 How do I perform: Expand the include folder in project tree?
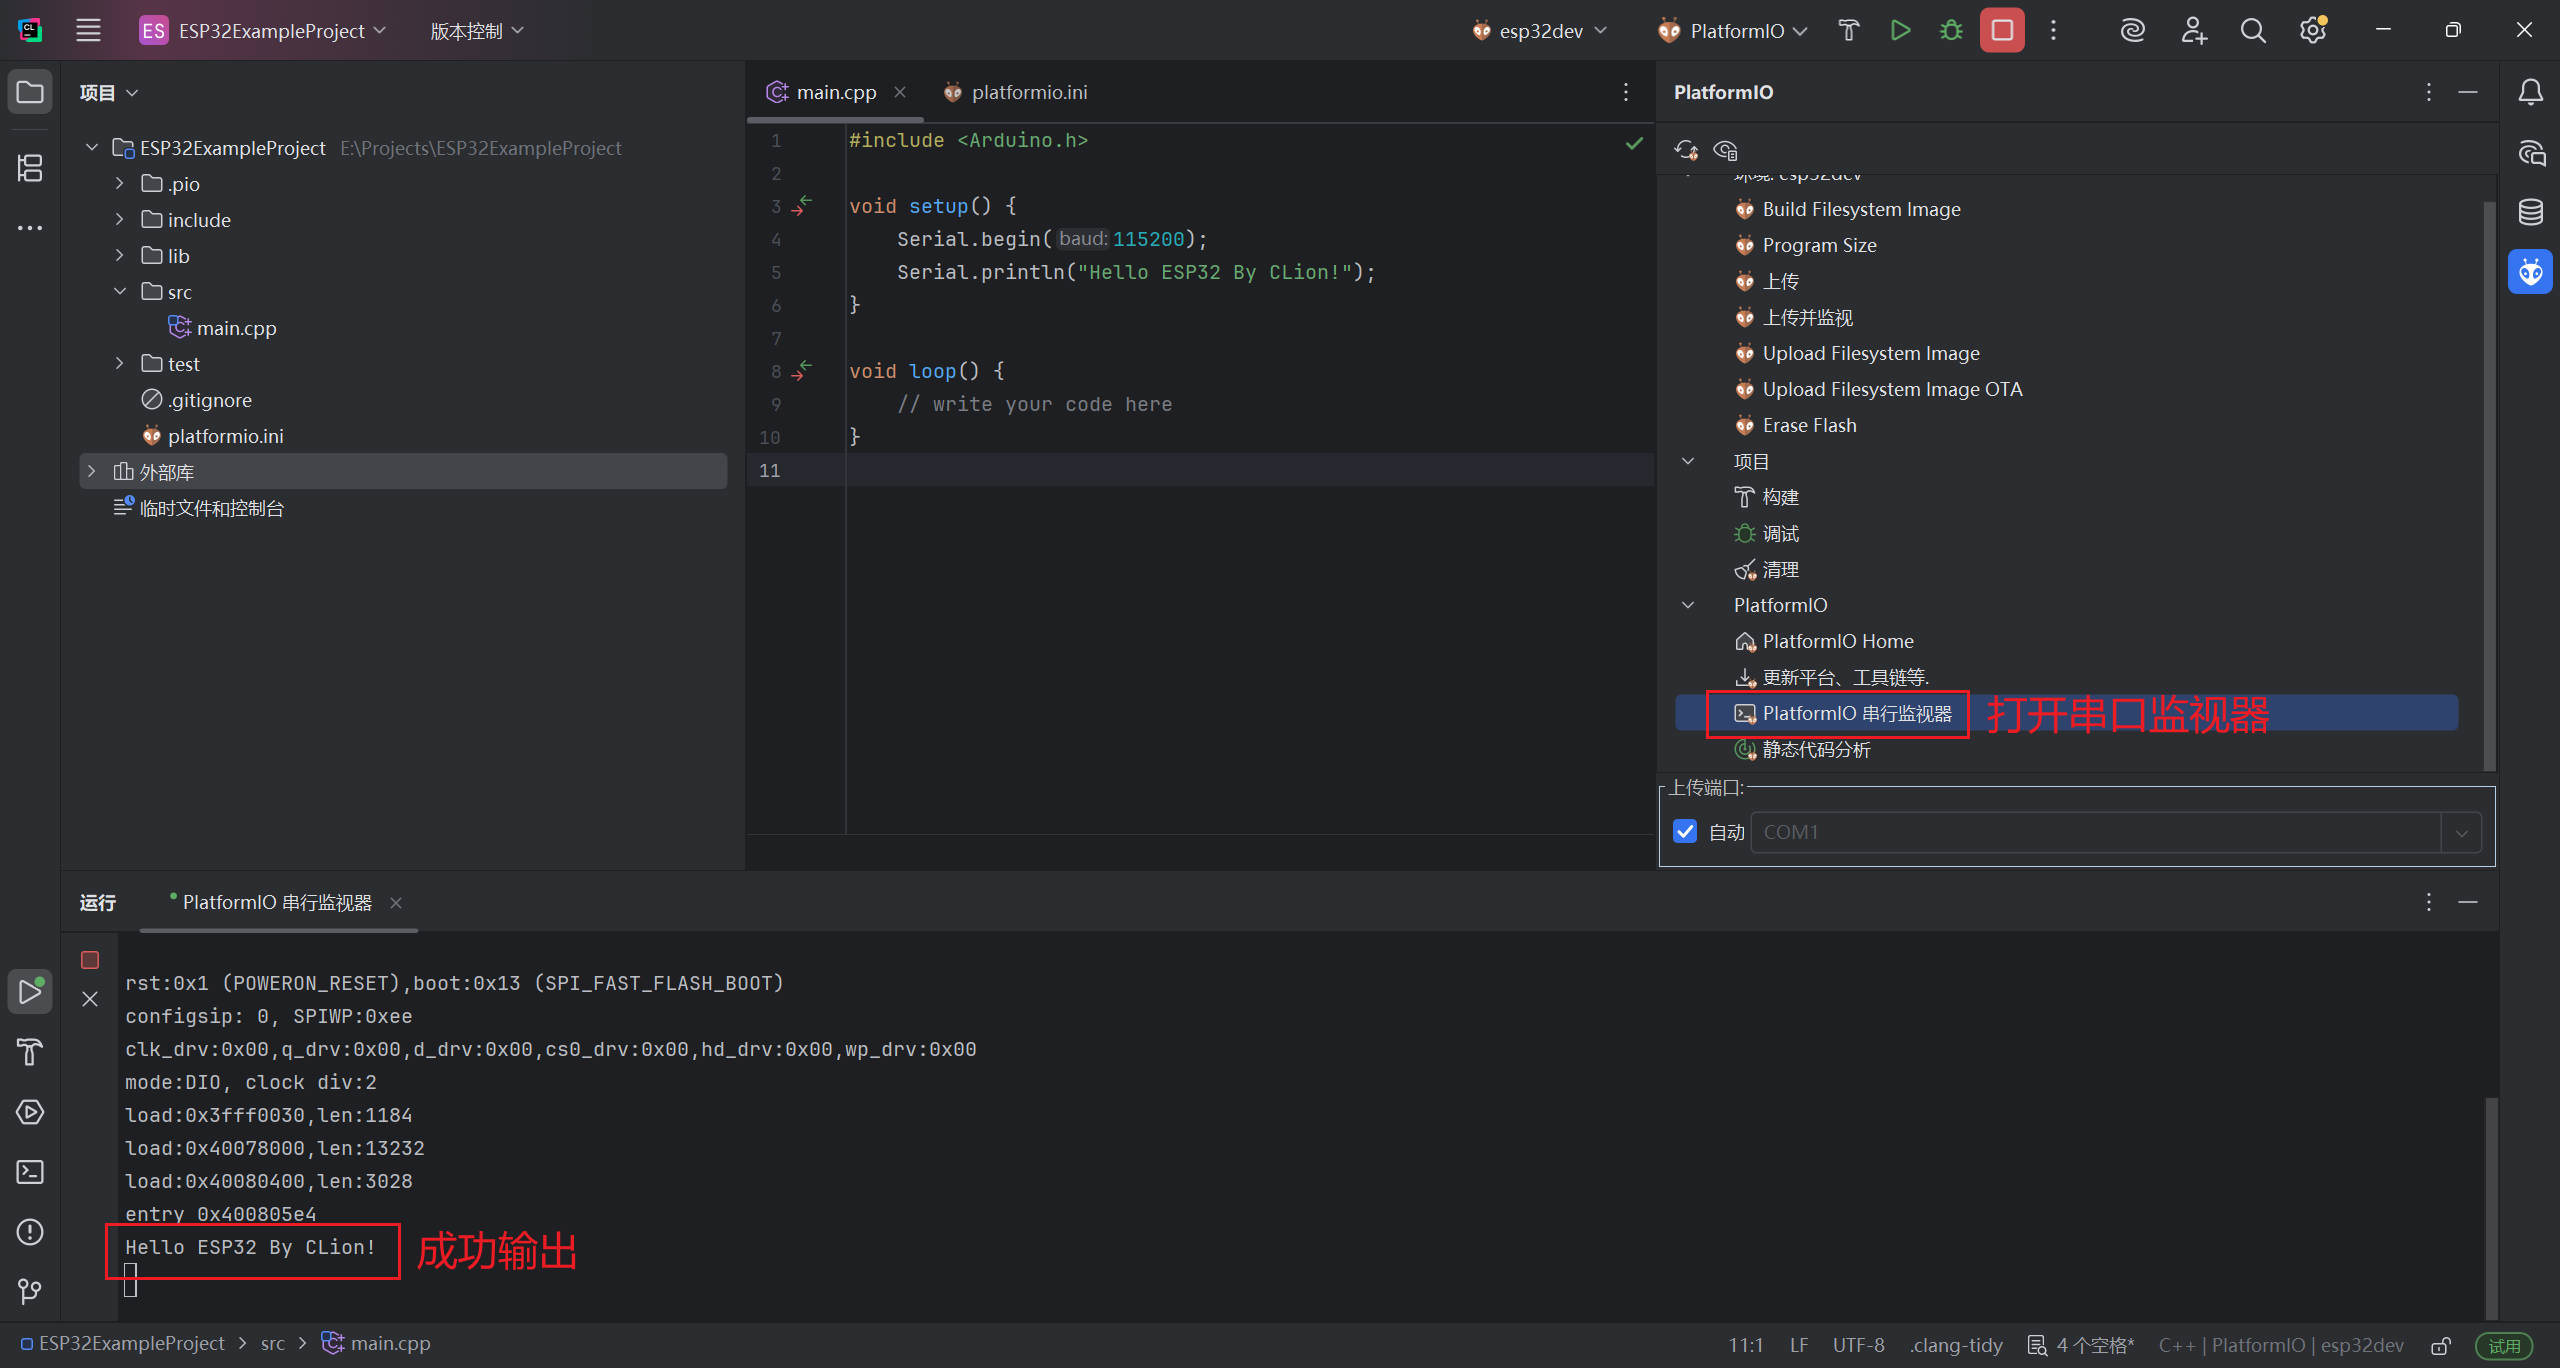120,220
